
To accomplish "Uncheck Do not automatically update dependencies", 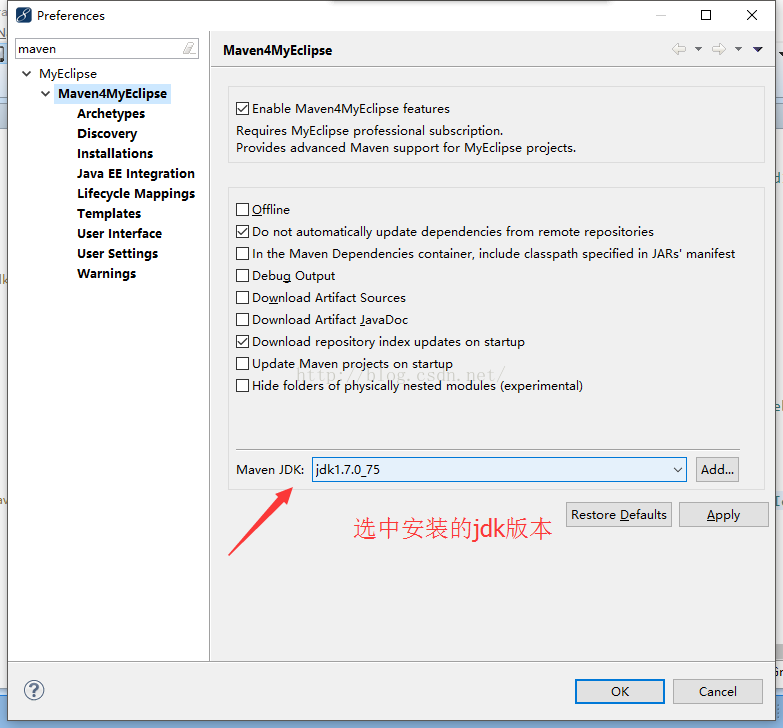I will click(242, 231).
